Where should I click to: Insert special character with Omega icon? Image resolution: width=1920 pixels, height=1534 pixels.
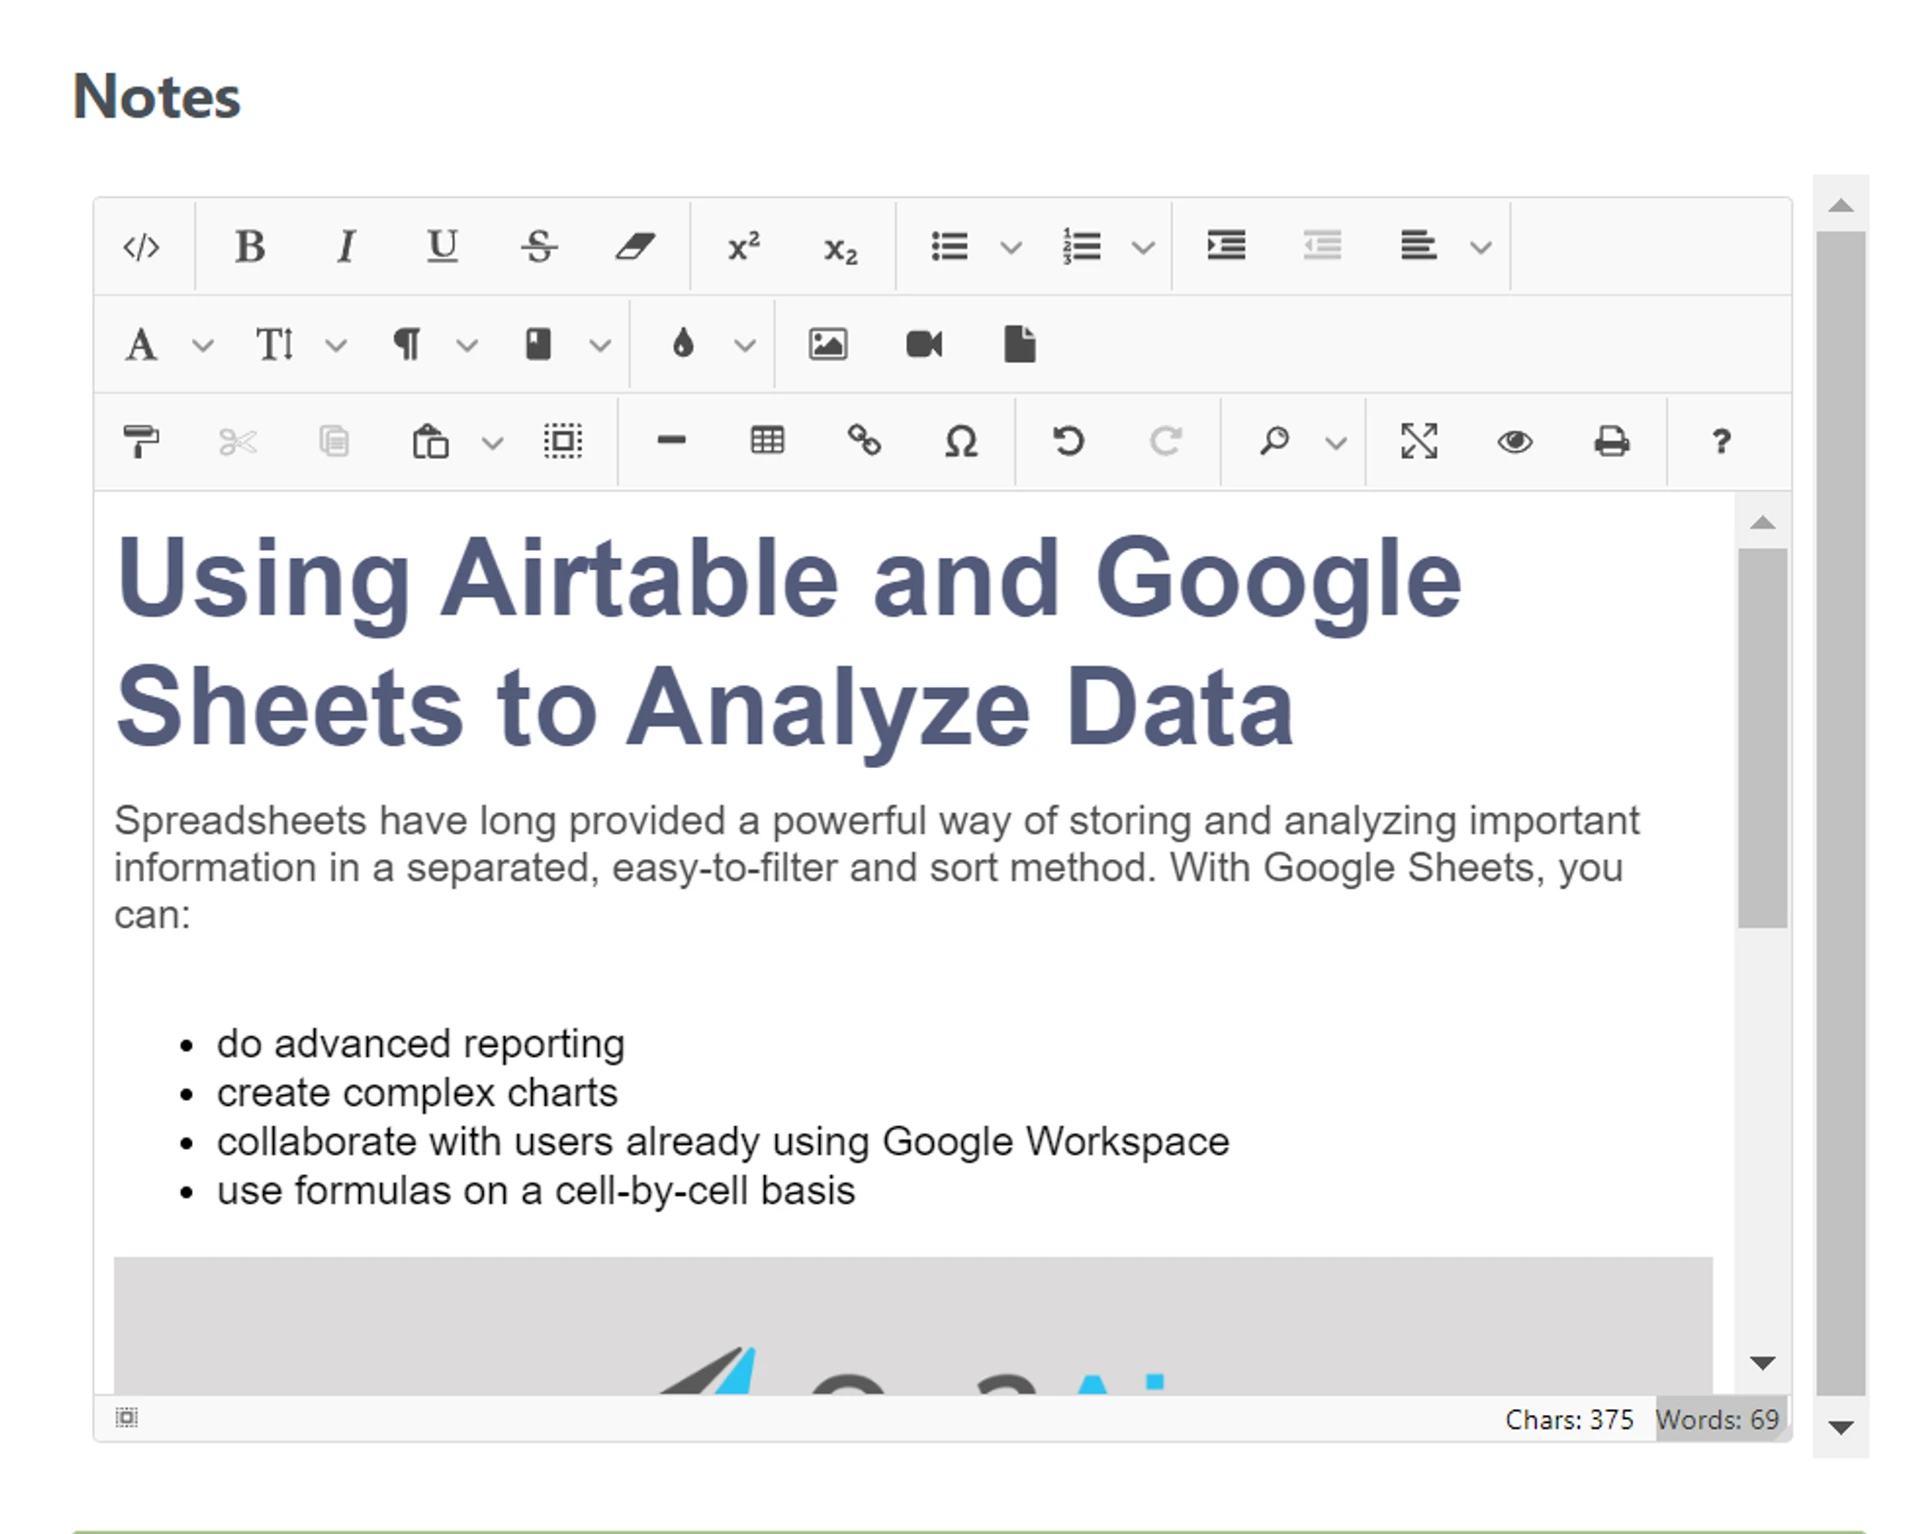point(961,441)
